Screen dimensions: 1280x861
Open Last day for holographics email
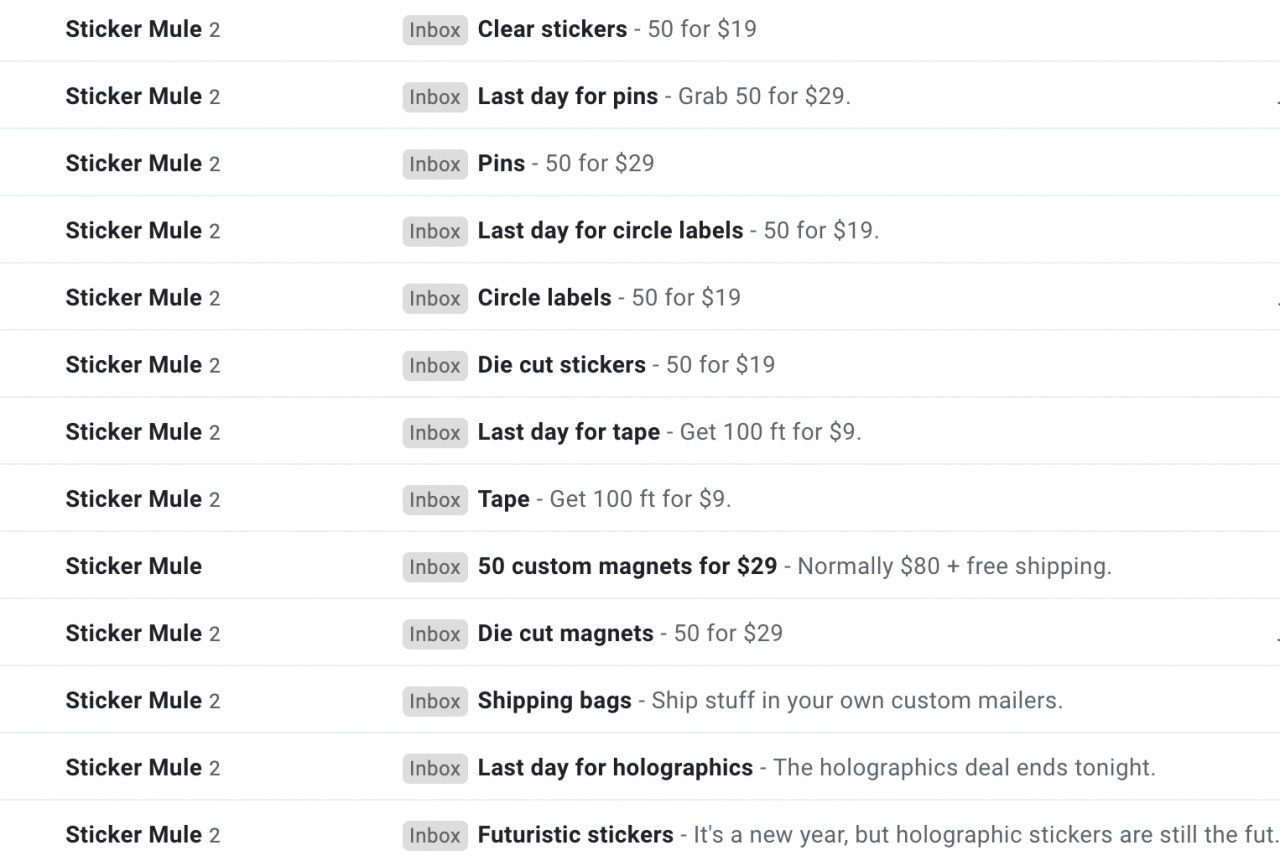640,766
